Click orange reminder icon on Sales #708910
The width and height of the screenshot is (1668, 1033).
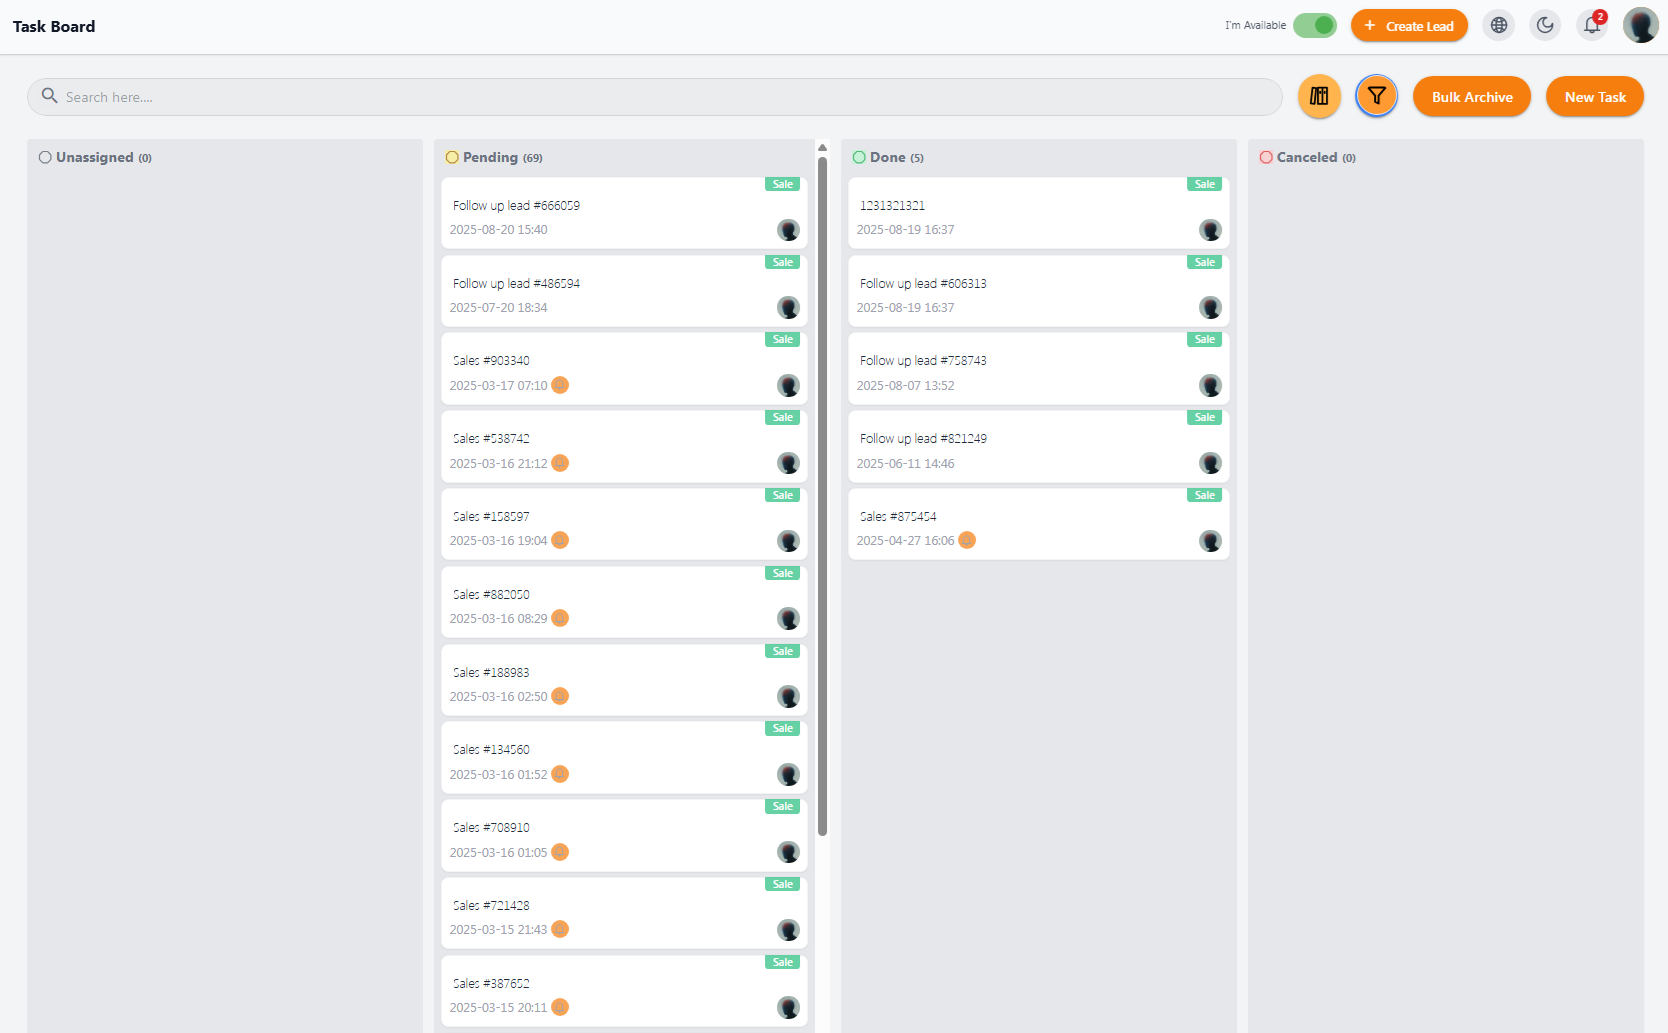[x=560, y=852]
